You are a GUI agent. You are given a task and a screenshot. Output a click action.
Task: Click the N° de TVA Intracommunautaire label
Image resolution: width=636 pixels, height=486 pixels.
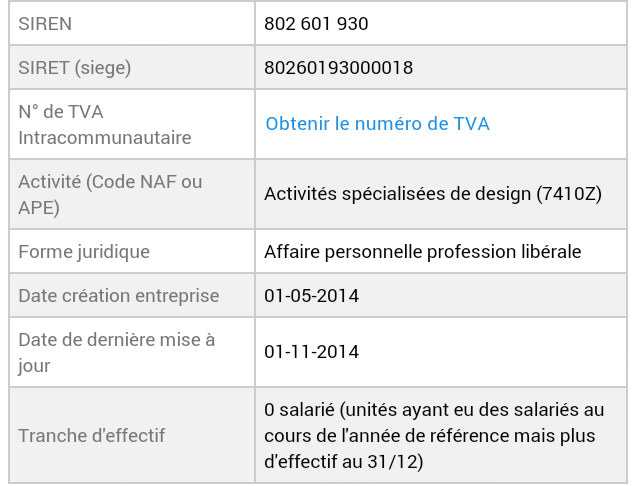(105, 125)
